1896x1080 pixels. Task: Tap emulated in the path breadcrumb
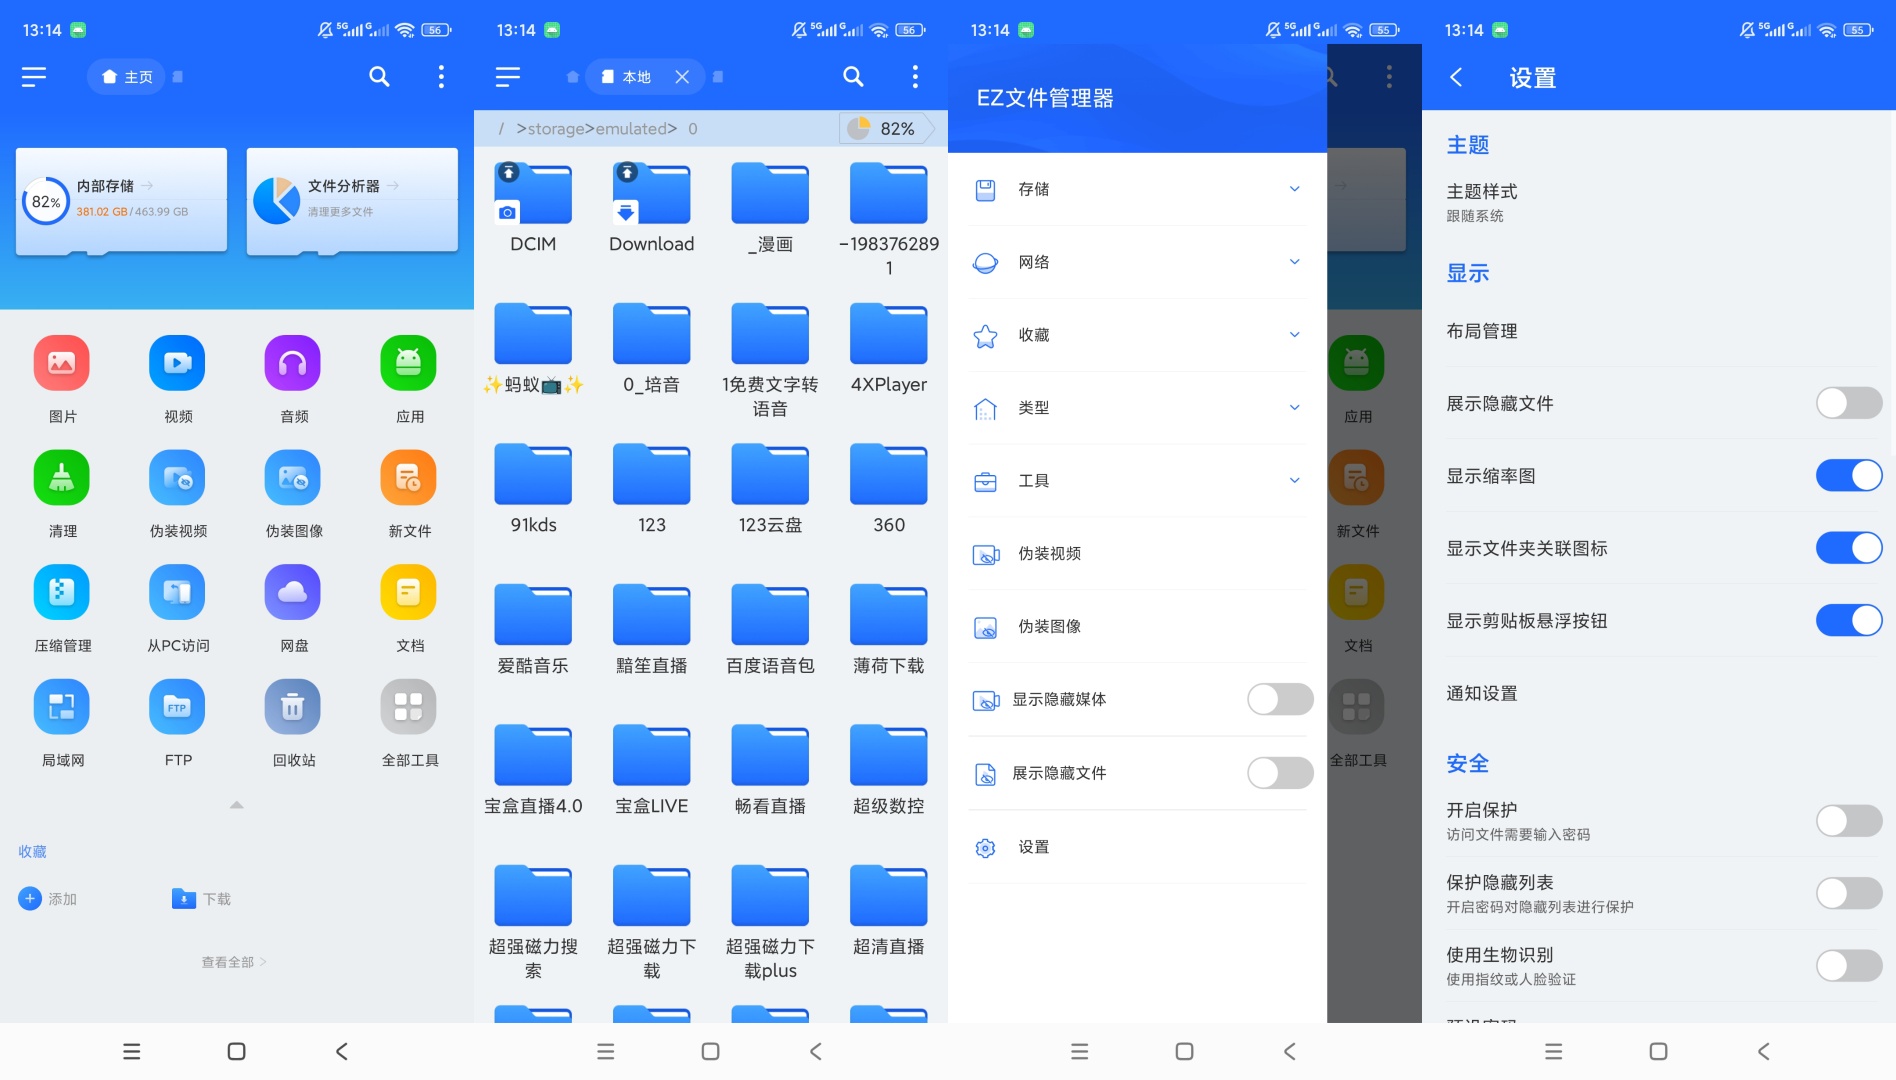(631, 128)
